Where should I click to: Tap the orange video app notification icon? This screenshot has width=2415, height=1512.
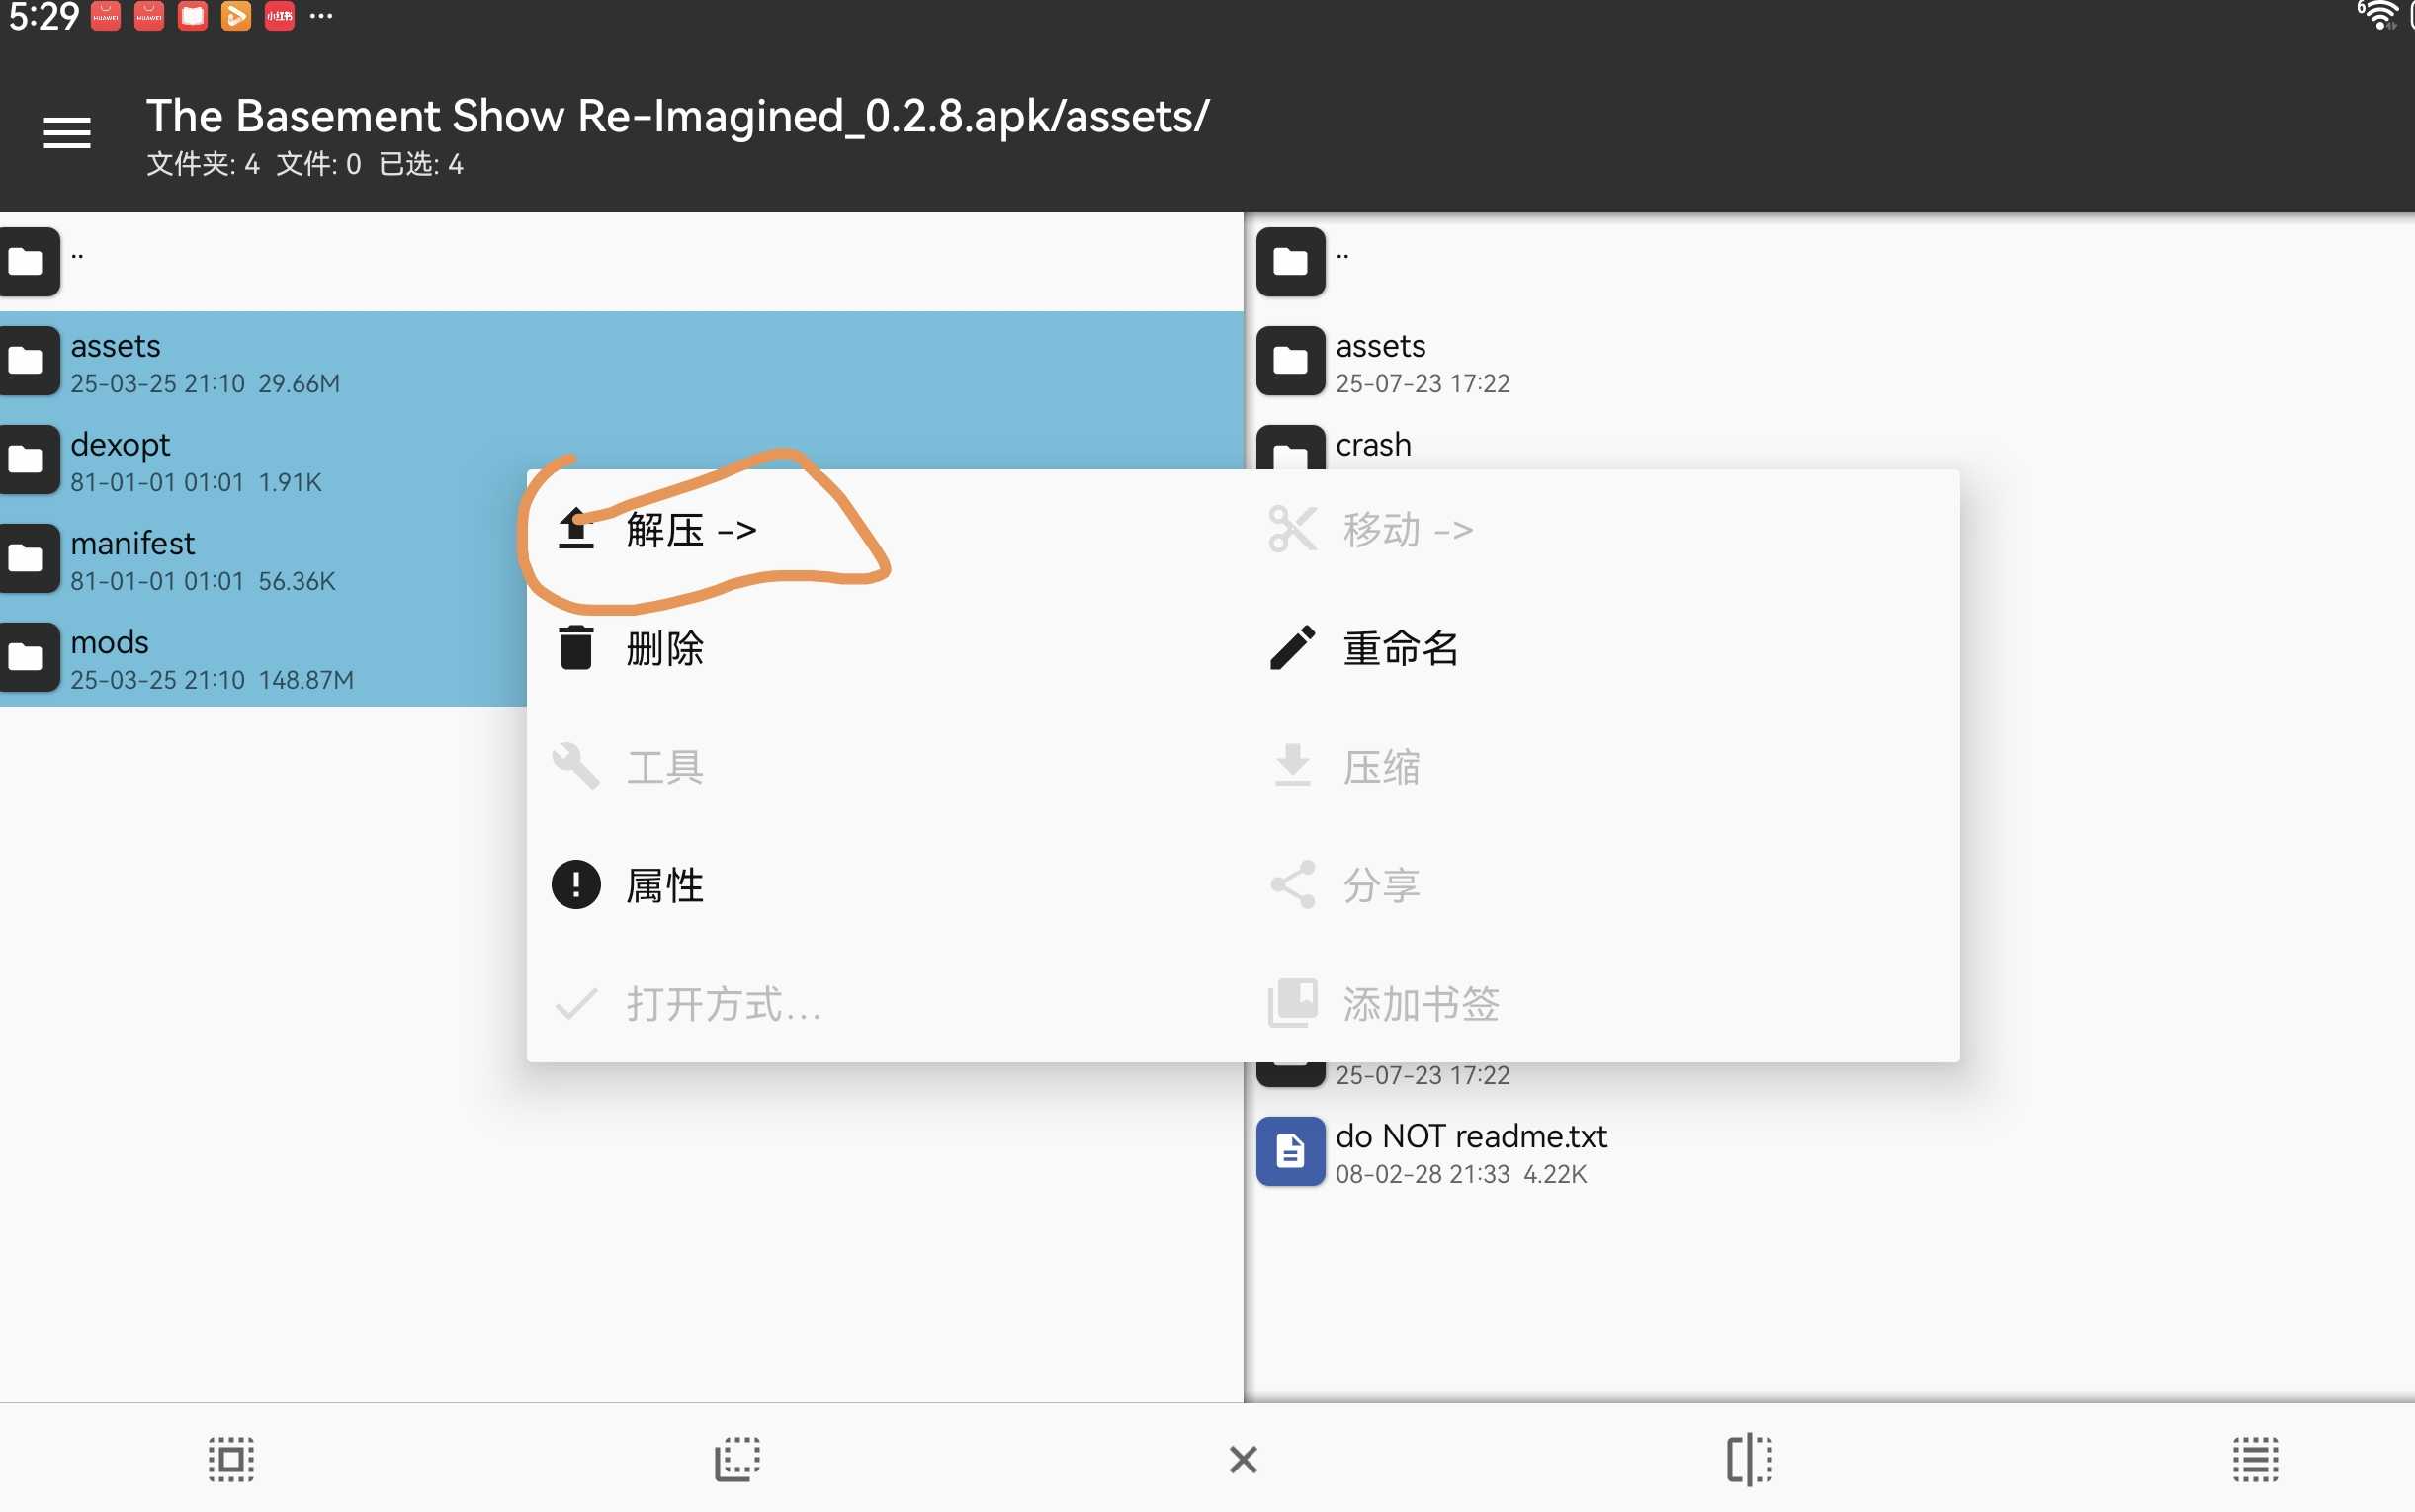click(236, 16)
